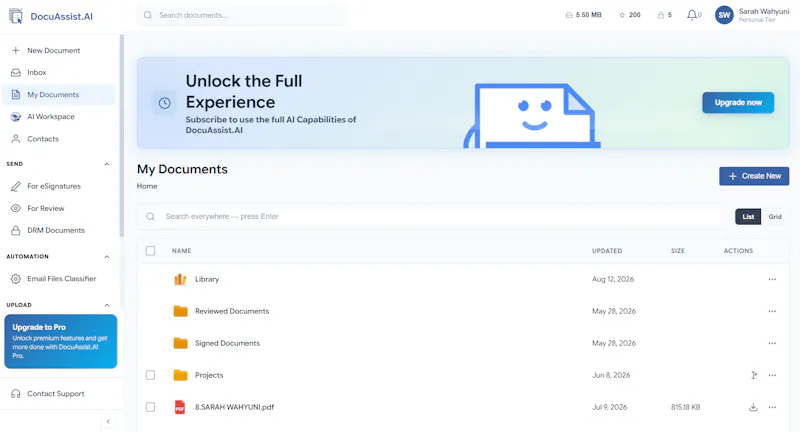This screenshot has height=432, width=800.
Task: Click the star credits icon showing 200
Action: pos(622,15)
